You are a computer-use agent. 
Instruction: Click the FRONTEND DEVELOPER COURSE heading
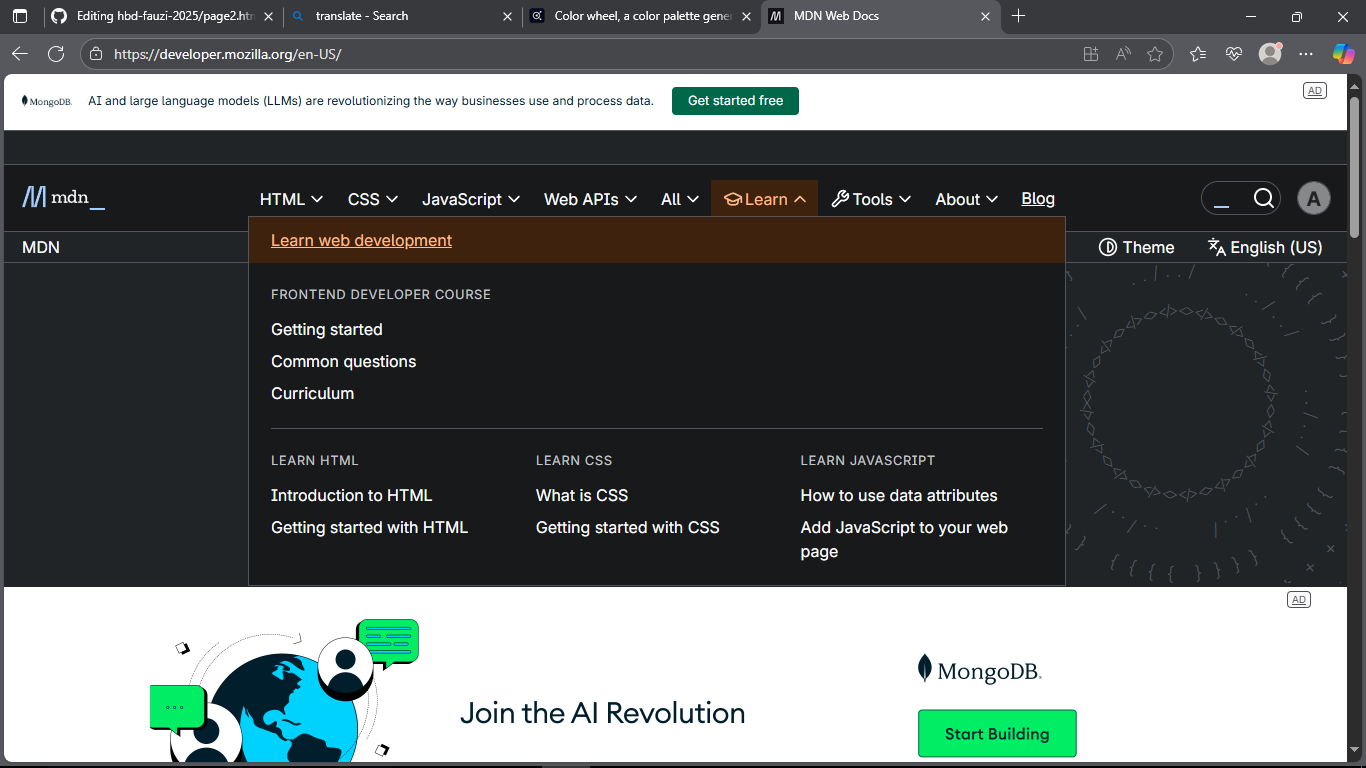[x=381, y=295]
